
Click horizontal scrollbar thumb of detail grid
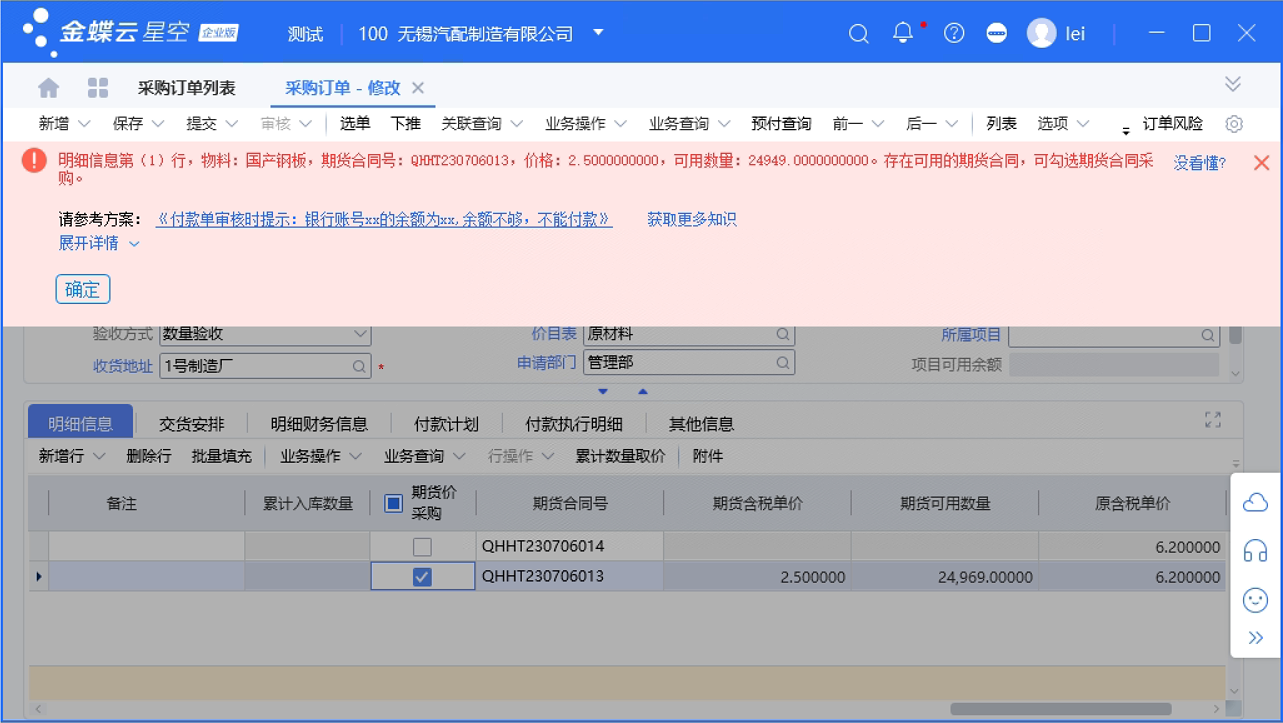pos(1059,709)
